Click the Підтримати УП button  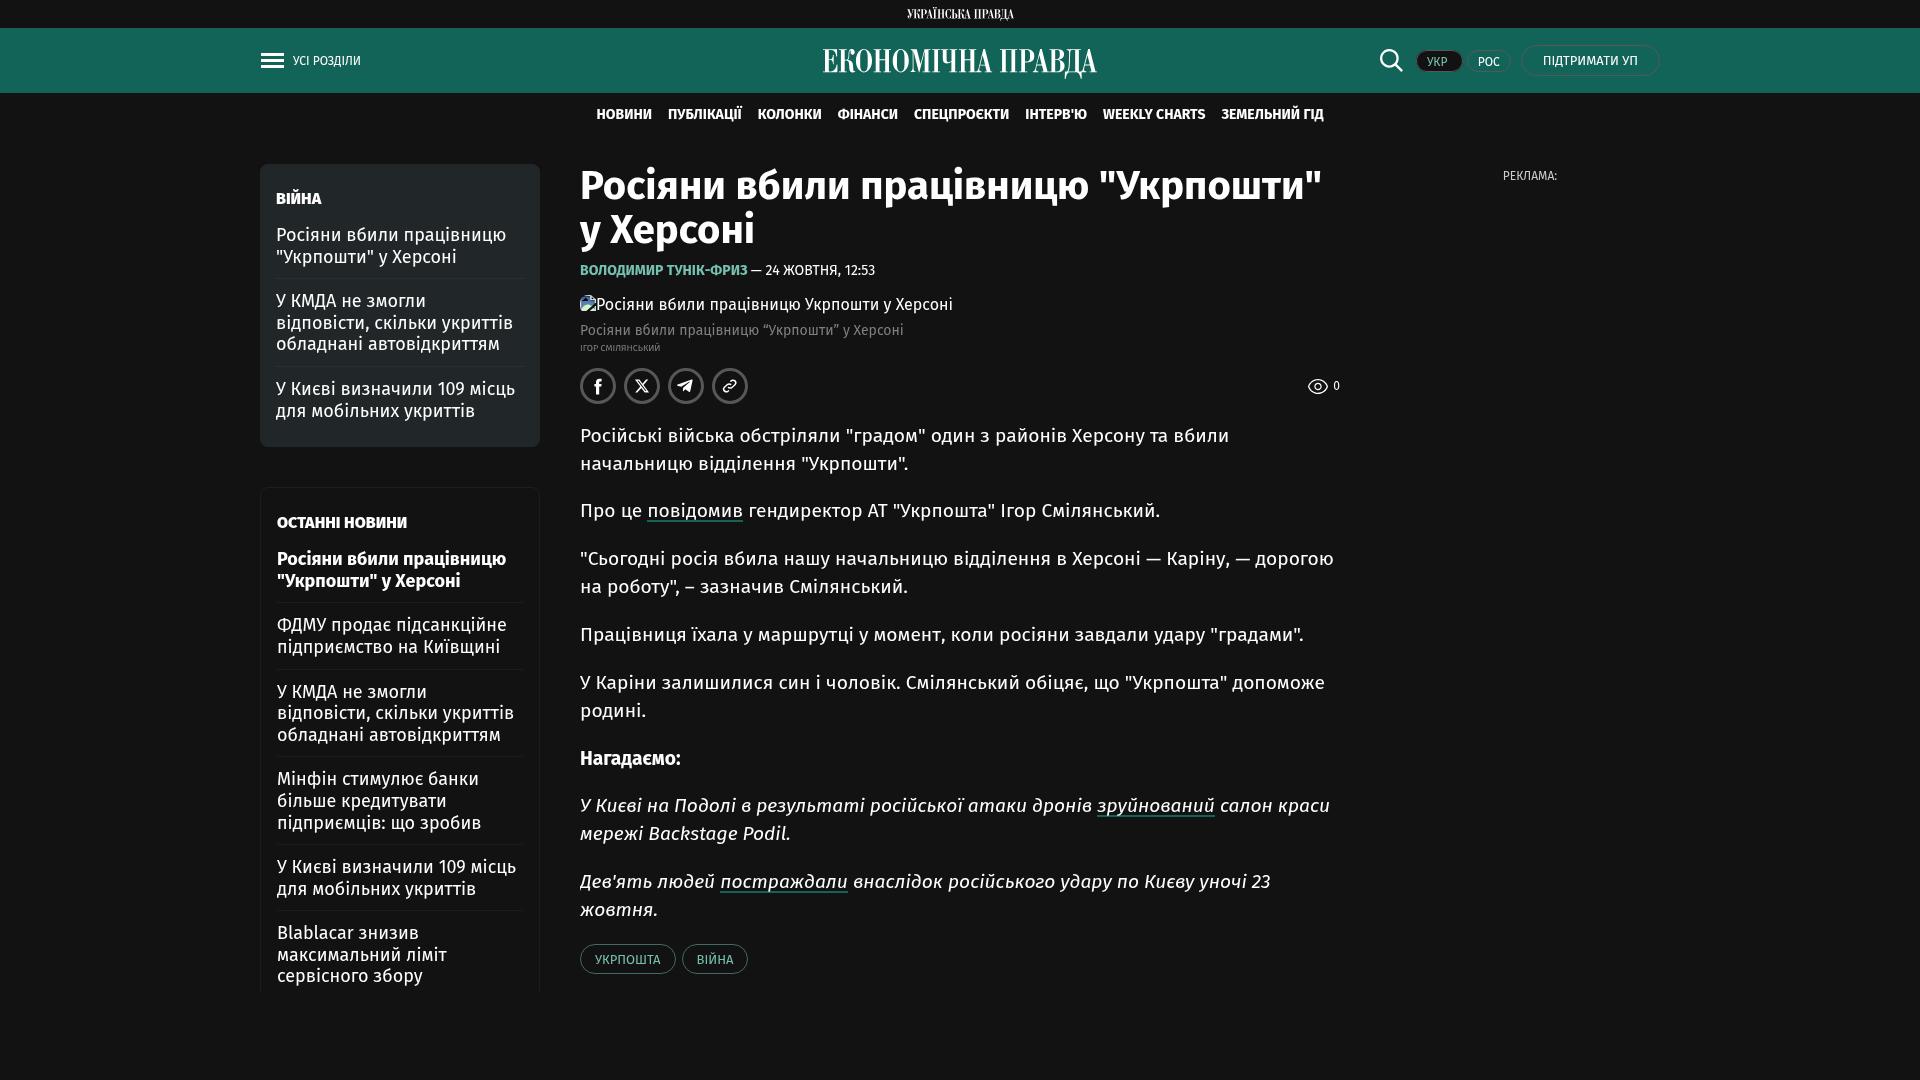click(x=1590, y=60)
